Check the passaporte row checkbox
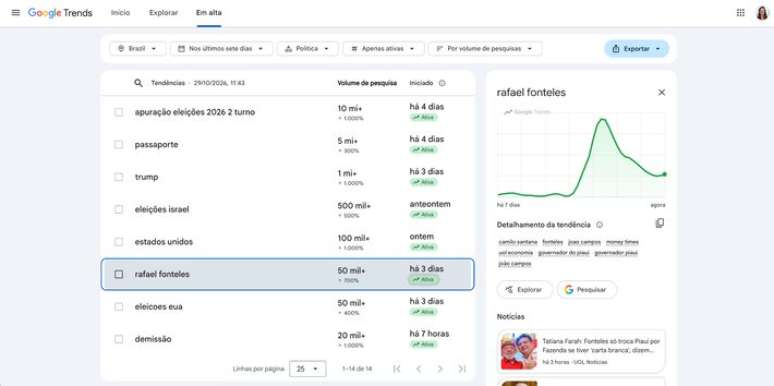 pos(118,145)
